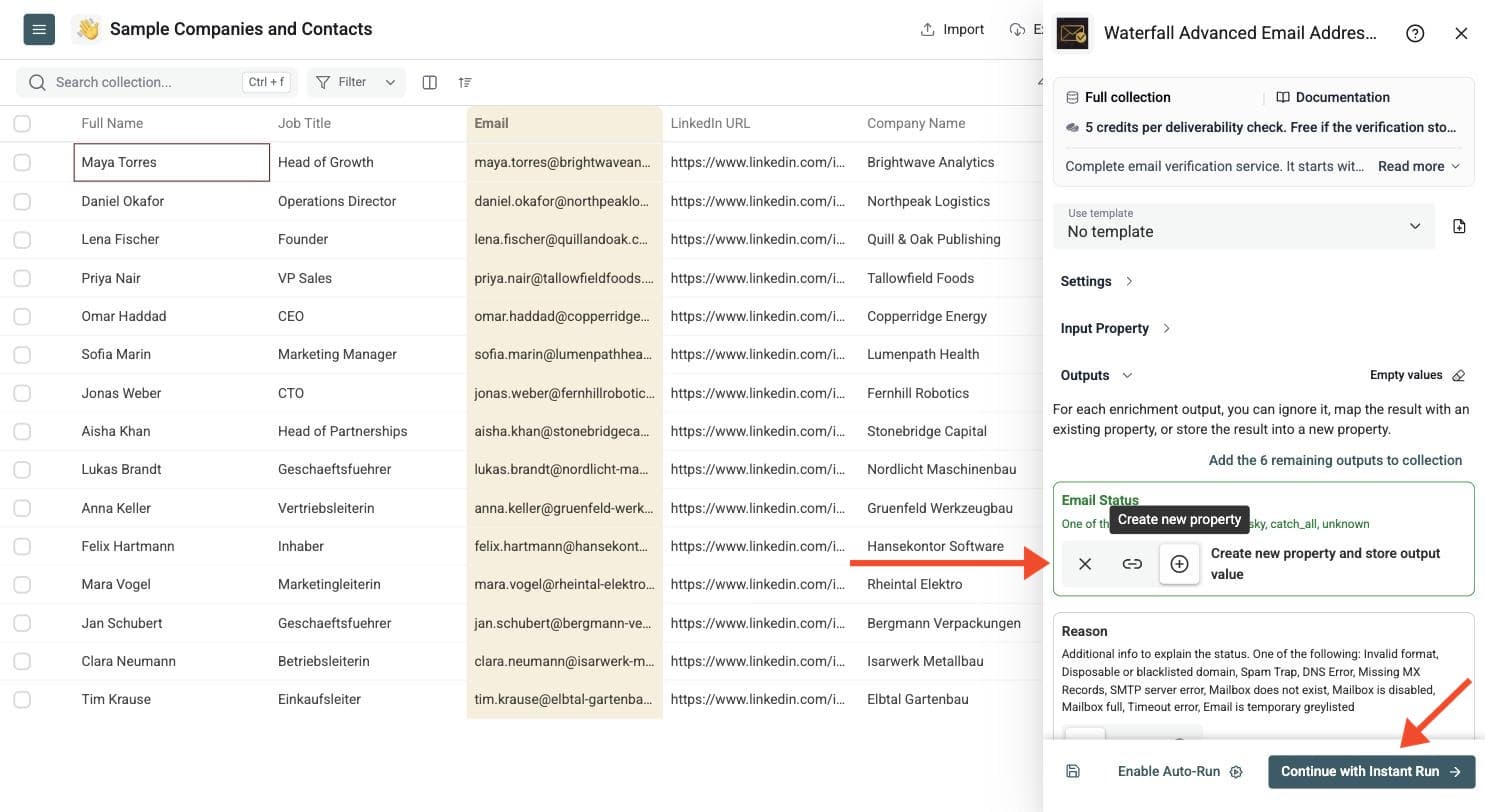Check the Tim Krause row checkbox
Image resolution: width=1485 pixels, height=812 pixels.
[22, 699]
